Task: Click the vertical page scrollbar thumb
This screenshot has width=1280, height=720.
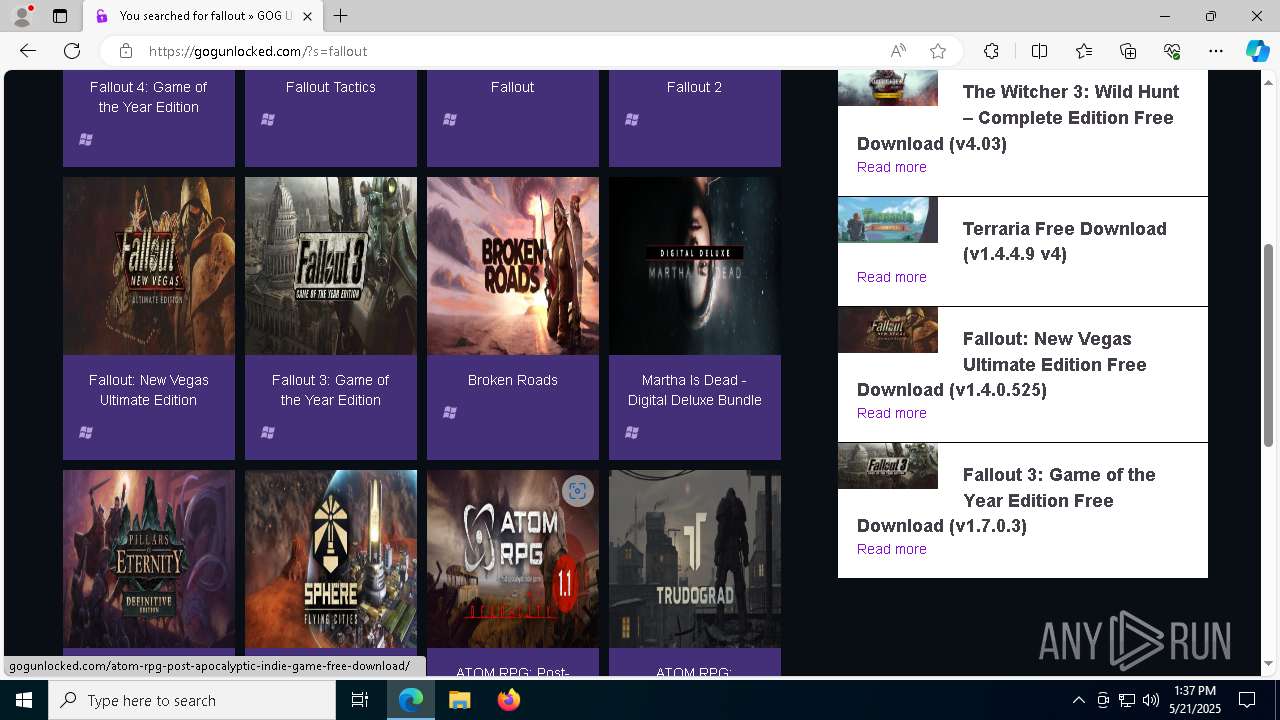Action: 1268,345
